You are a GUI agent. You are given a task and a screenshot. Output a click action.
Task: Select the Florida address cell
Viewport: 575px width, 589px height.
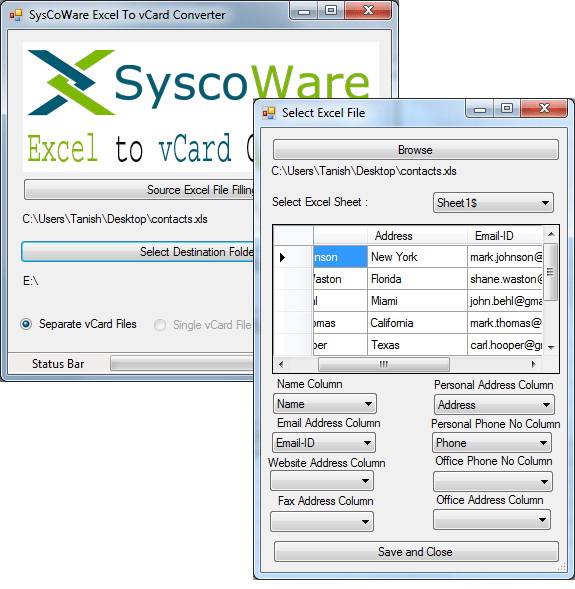[417, 279]
